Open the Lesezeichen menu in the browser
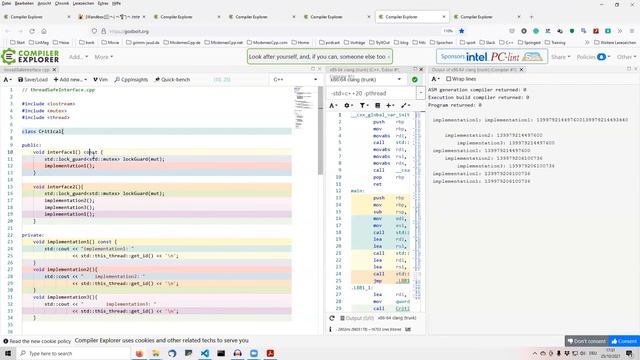Screen dimensions: 640x360 (x=83, y=3)
